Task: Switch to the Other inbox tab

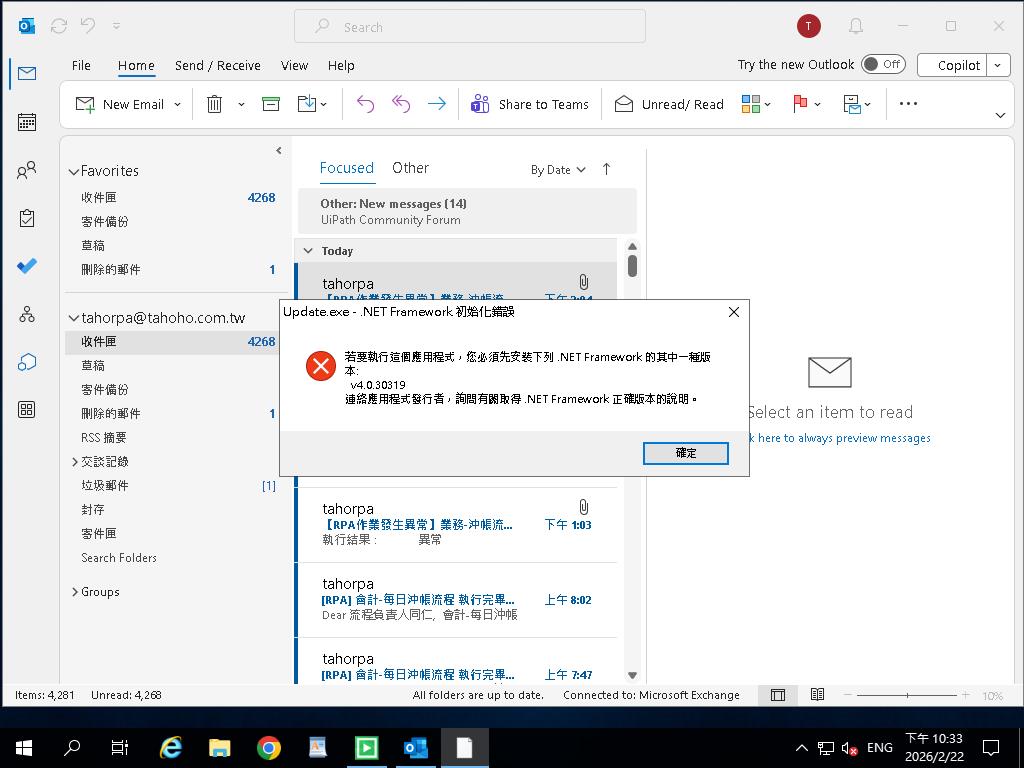Action: pyautogui.click(x=410, y=168)
